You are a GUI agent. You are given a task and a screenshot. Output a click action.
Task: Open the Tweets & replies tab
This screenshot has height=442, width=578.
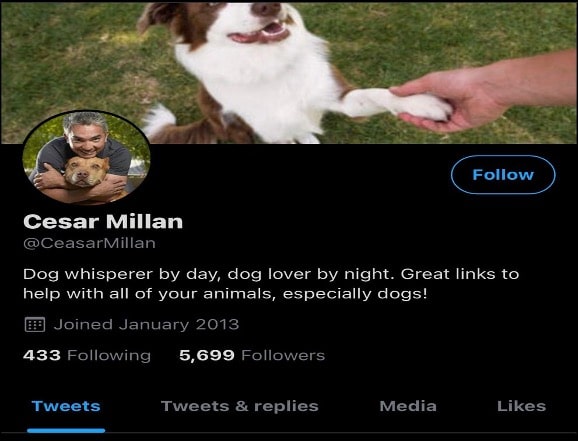pyautogui.click(x=240, y=406)
